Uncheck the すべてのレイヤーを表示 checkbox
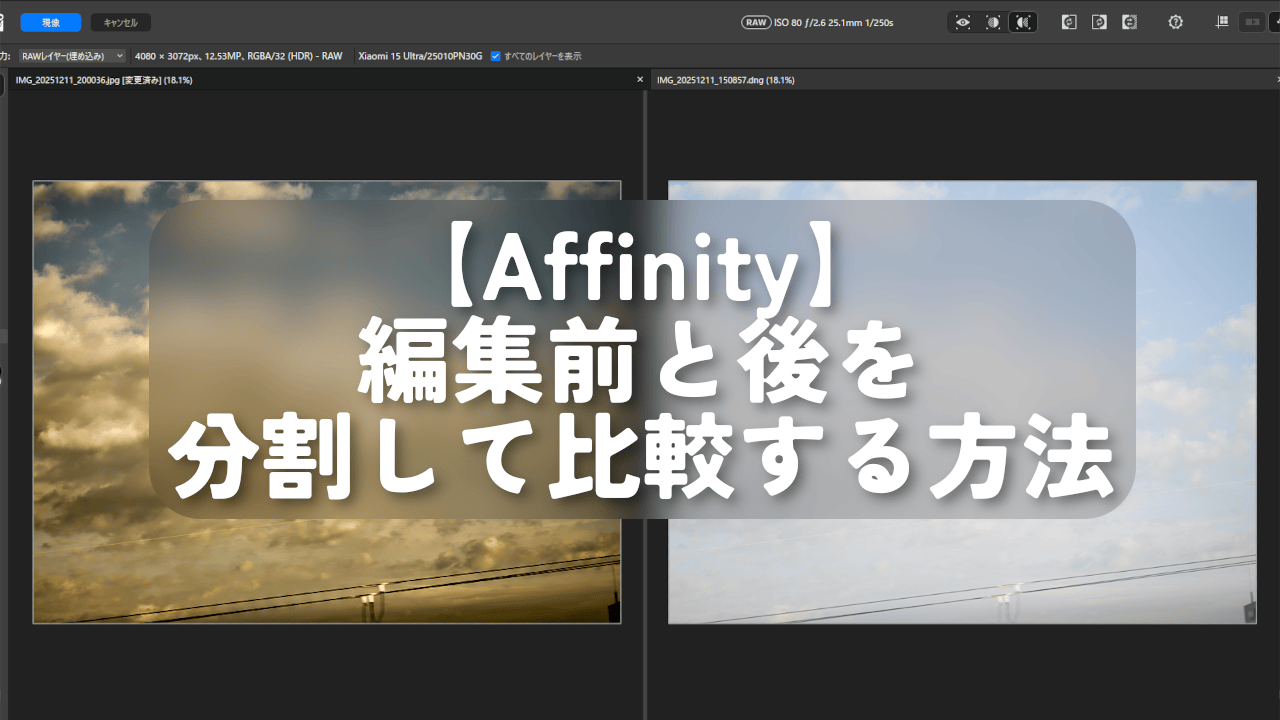The image size is (1280, 720). pos(495,56)
